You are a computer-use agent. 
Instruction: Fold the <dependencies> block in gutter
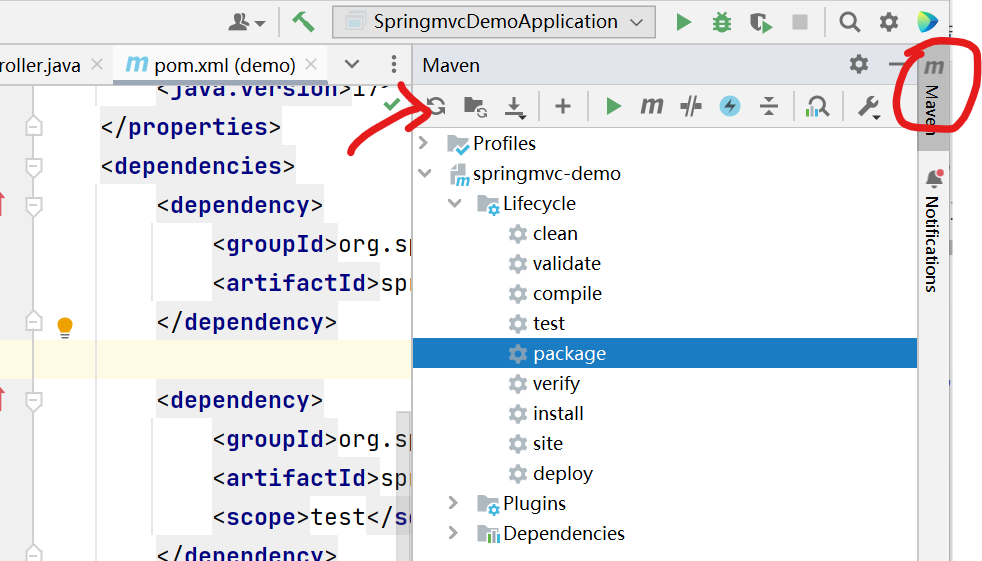[34, 167]
